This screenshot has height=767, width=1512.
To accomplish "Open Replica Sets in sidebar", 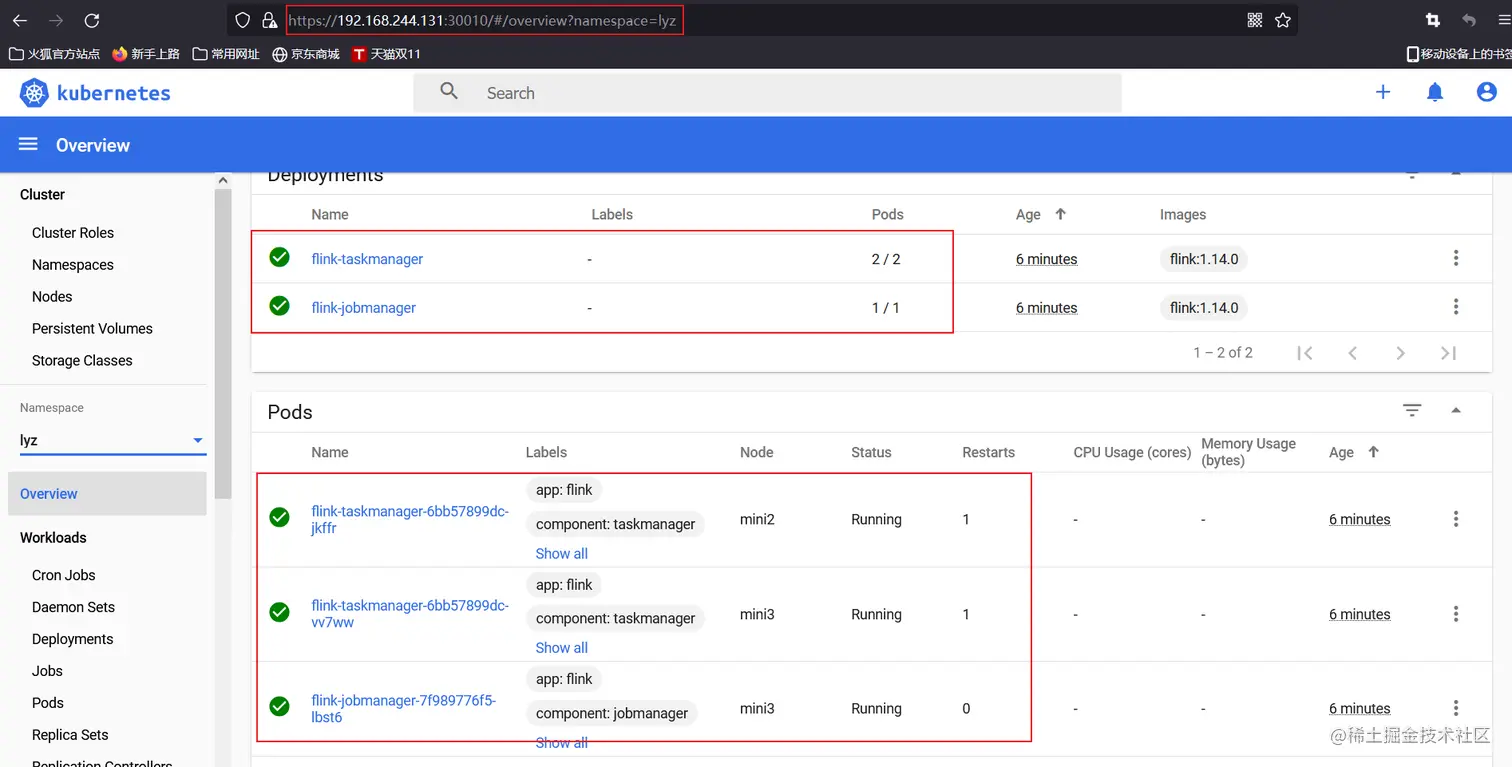I will [x=70, y=735].
